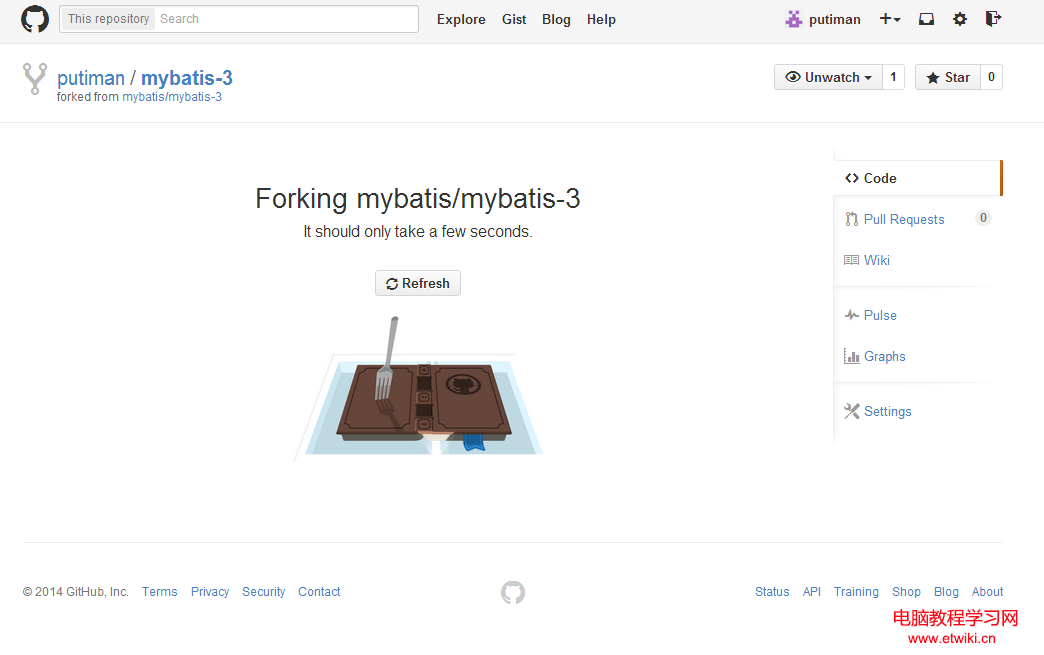The width and height of the screenshot is (1044, 655).
Task: Click the sign out icon
Action: [x=993, y=19]
